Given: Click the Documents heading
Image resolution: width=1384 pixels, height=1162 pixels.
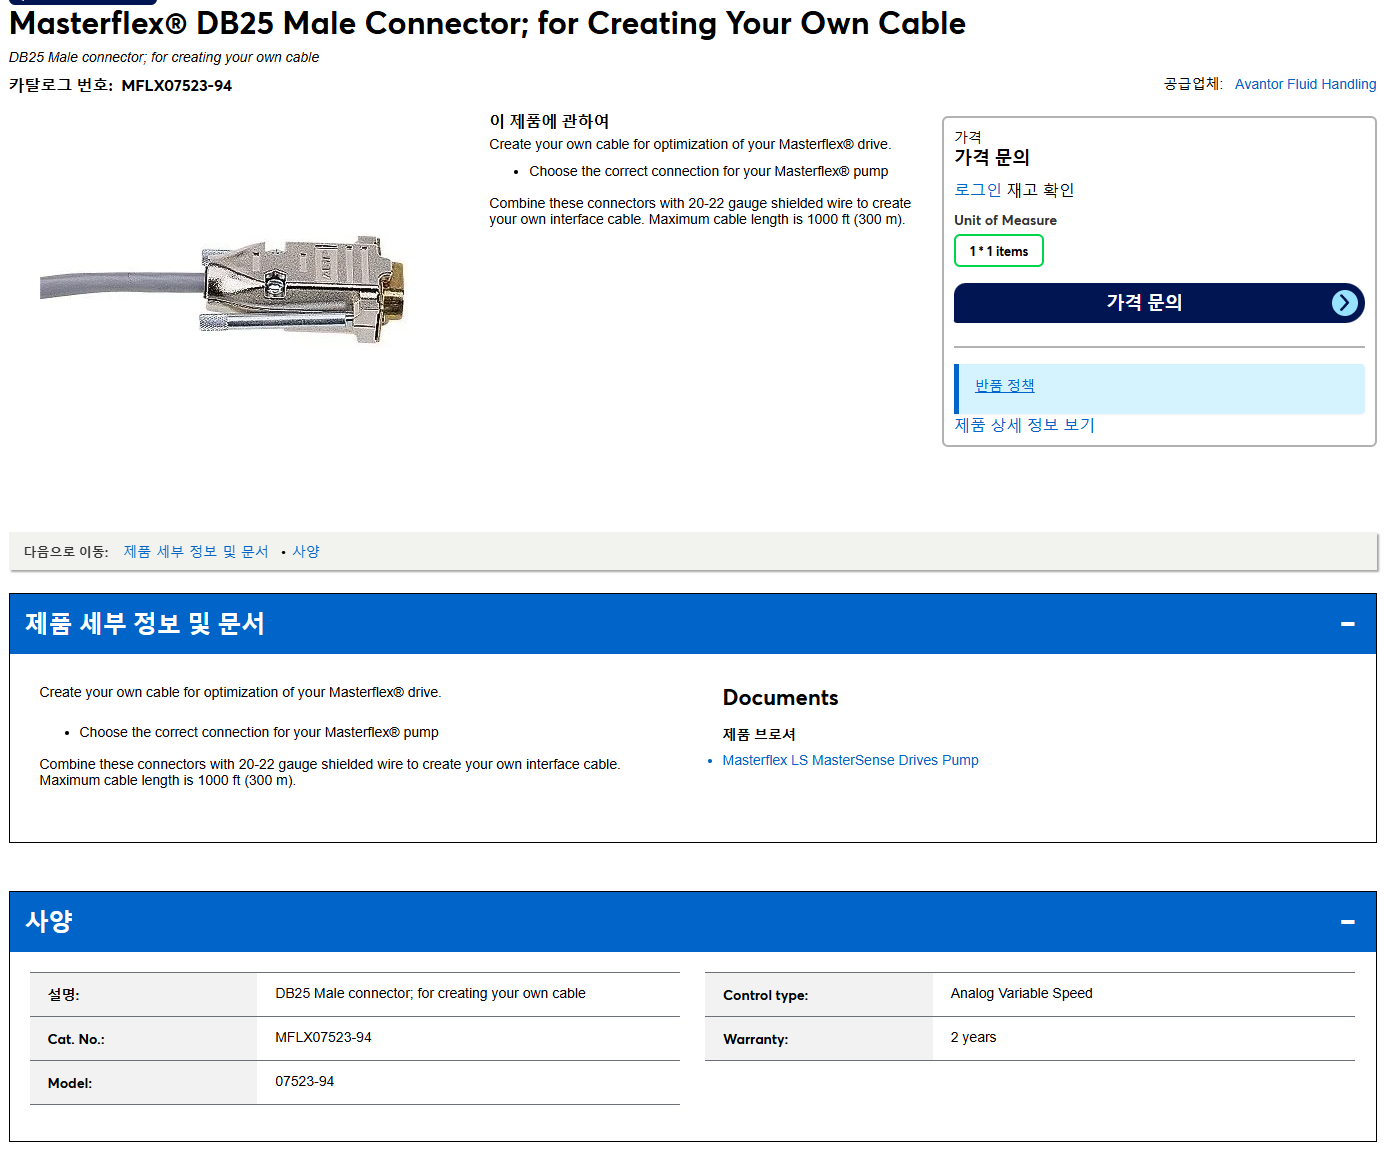Looking at the screenshot, I should [x=780, y=698].
